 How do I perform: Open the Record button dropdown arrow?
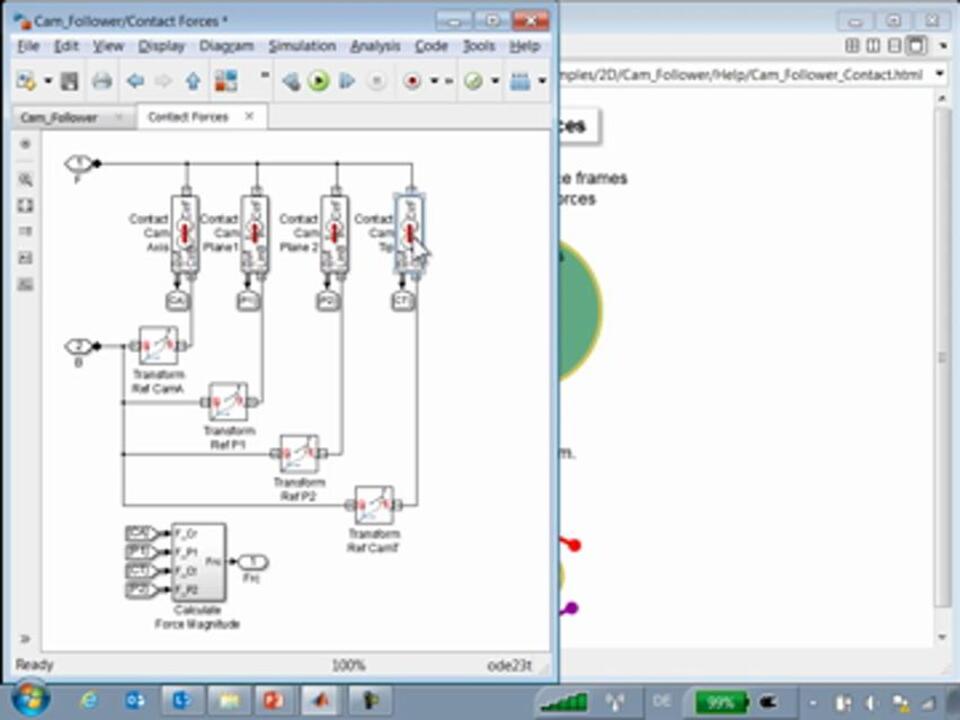click(x=434, y=82)
